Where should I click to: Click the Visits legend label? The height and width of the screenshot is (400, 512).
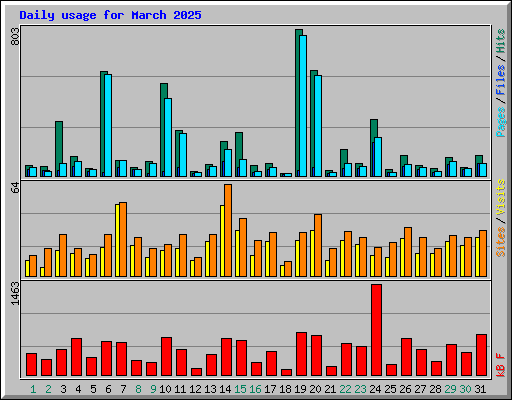coord(501,197)
